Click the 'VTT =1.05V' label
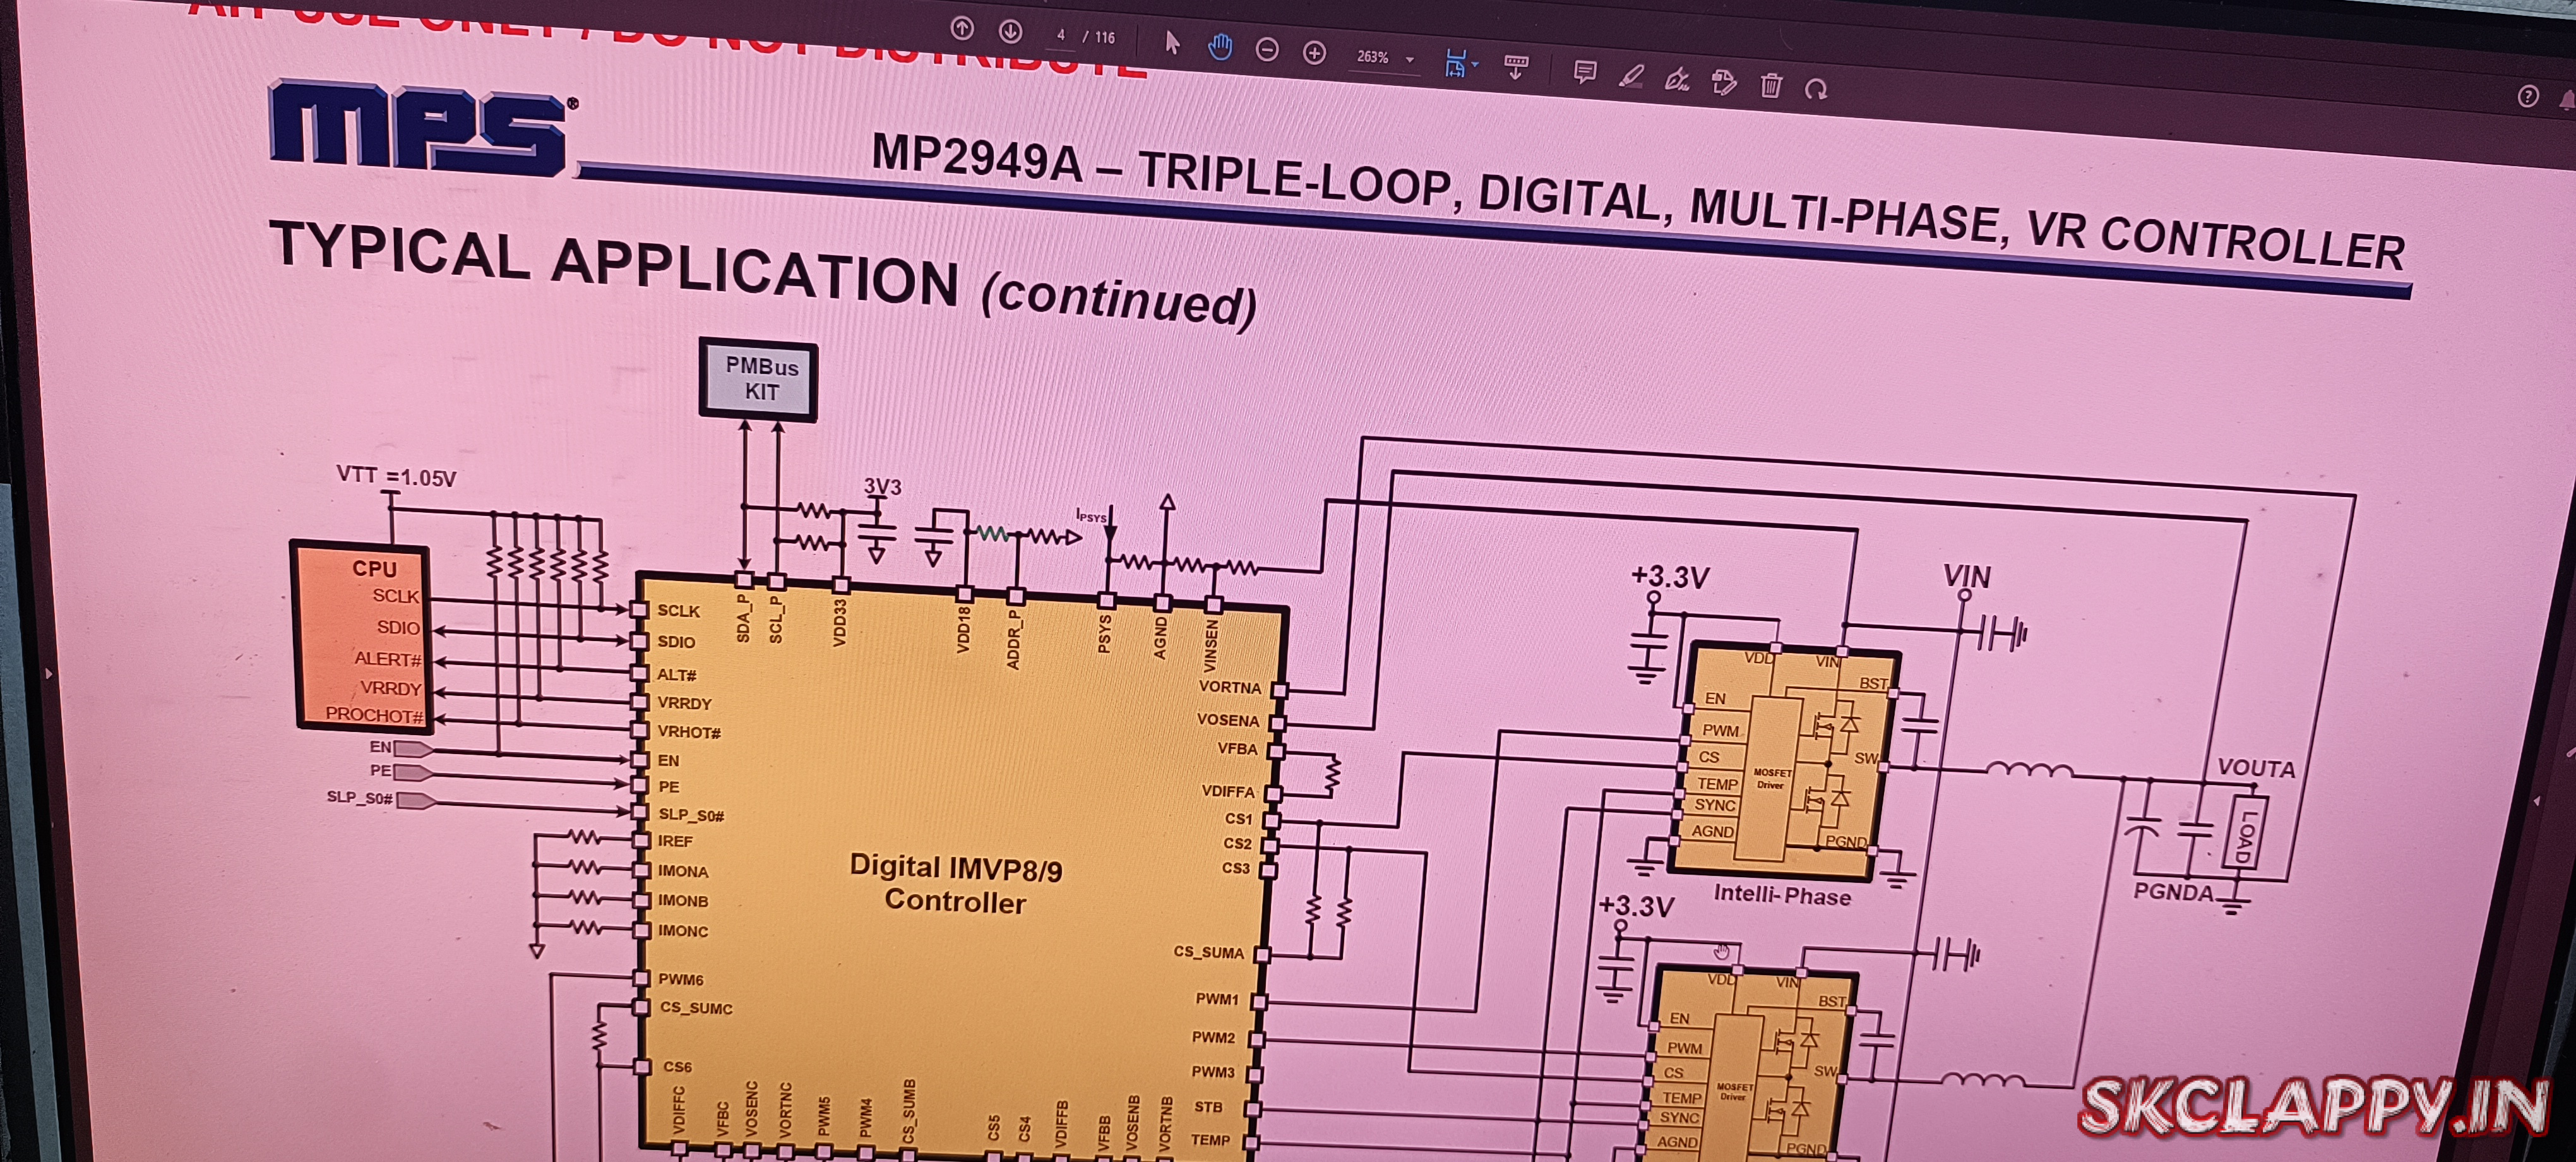Image resolution: width=2576 pixels, height=1162 pixels. (396, 476)
